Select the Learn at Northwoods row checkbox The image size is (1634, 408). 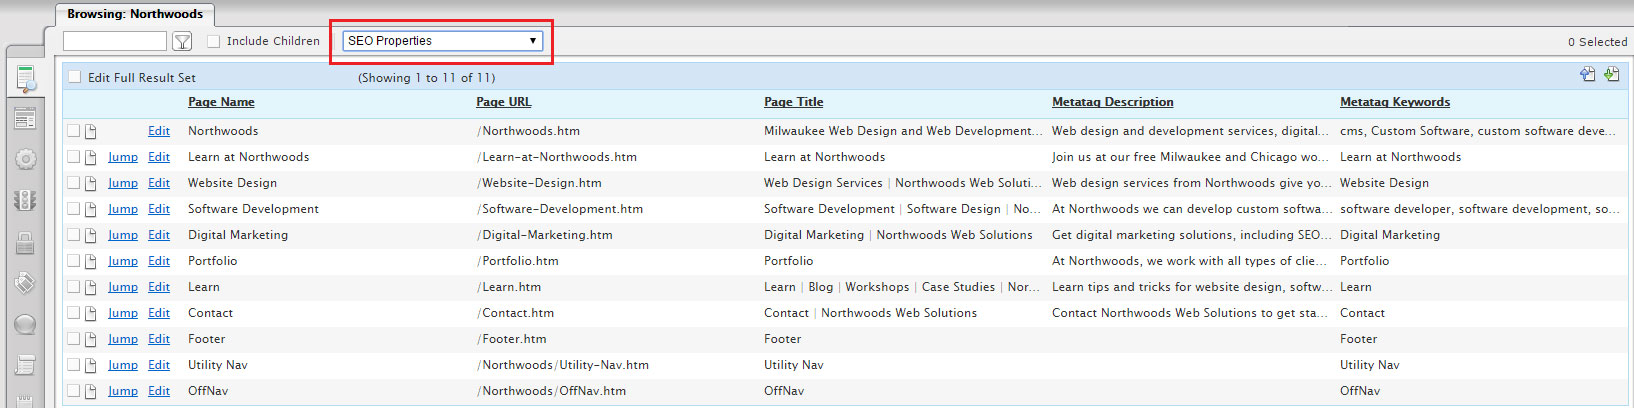click(73, 157)
